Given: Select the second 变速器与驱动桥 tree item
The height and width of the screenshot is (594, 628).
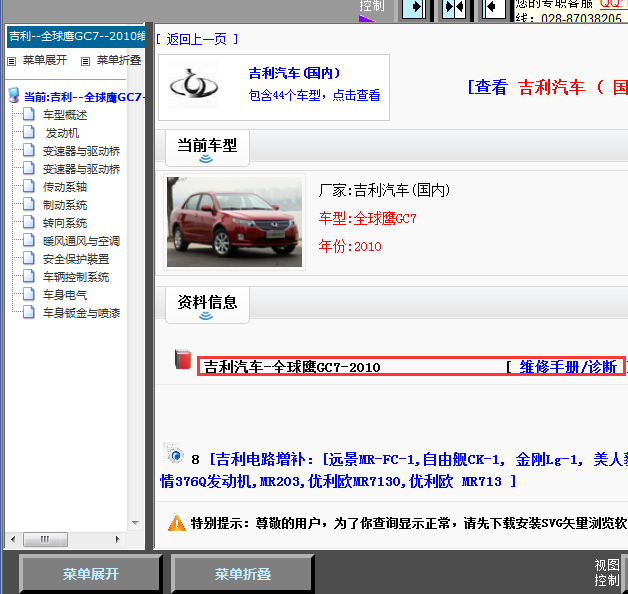Looking at the screenshot, I should pyautogui.click(x=81, y=169).
